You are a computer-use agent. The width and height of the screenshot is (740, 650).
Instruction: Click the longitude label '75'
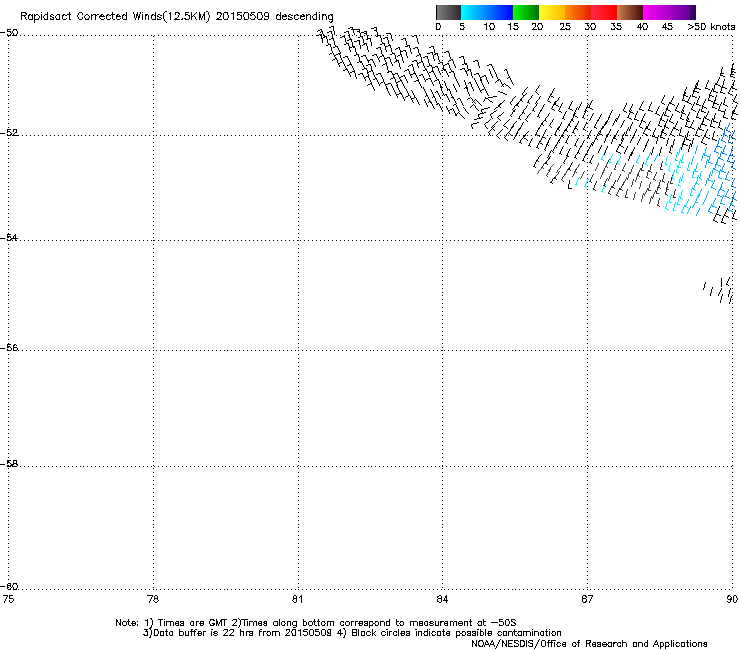pos(8,599)
